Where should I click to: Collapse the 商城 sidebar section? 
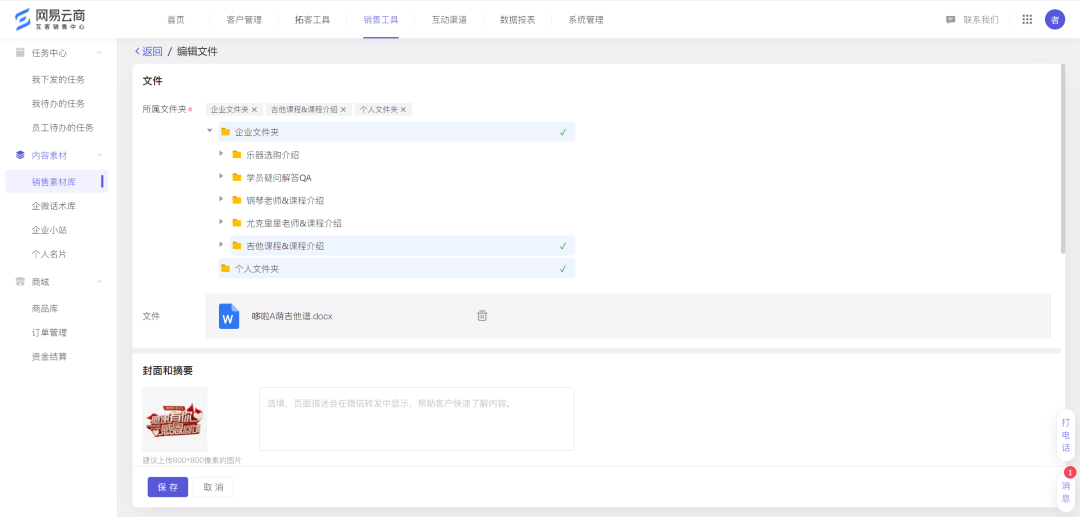(99, 282)
